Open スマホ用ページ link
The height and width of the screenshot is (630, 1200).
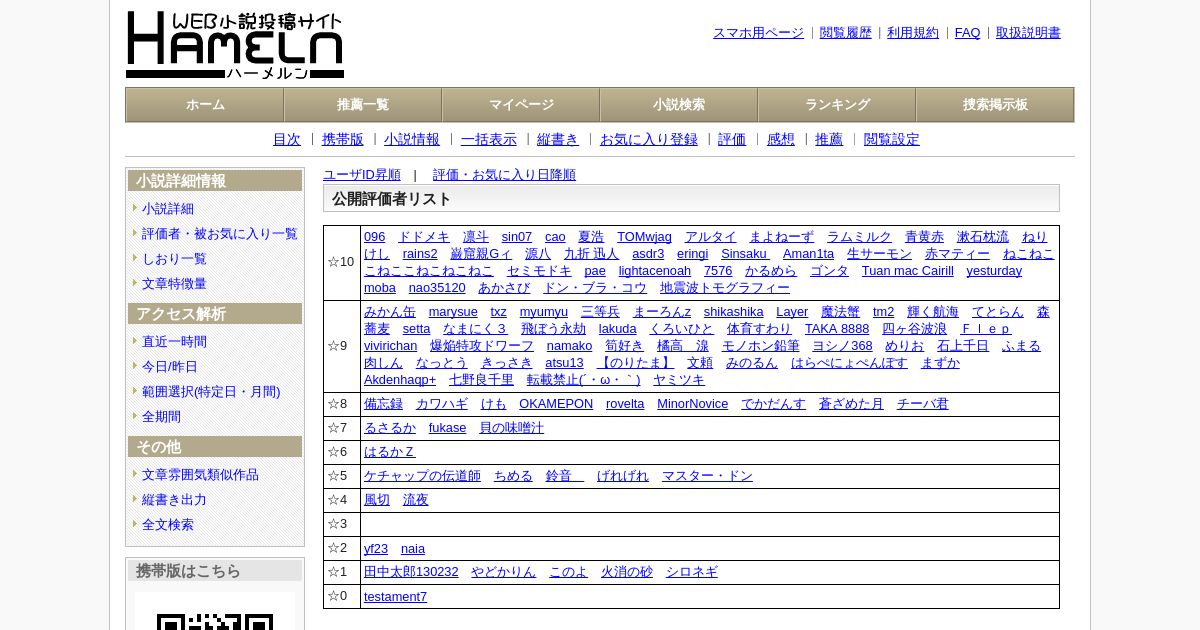[x=758, y=33]
